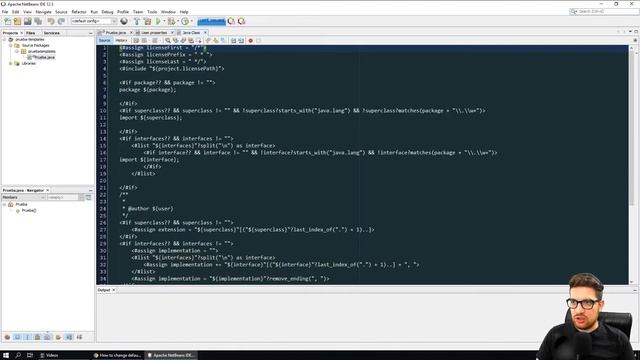Toggle the fifth Navigator filter button
The image size is (640, 360).
coord(48,337)
